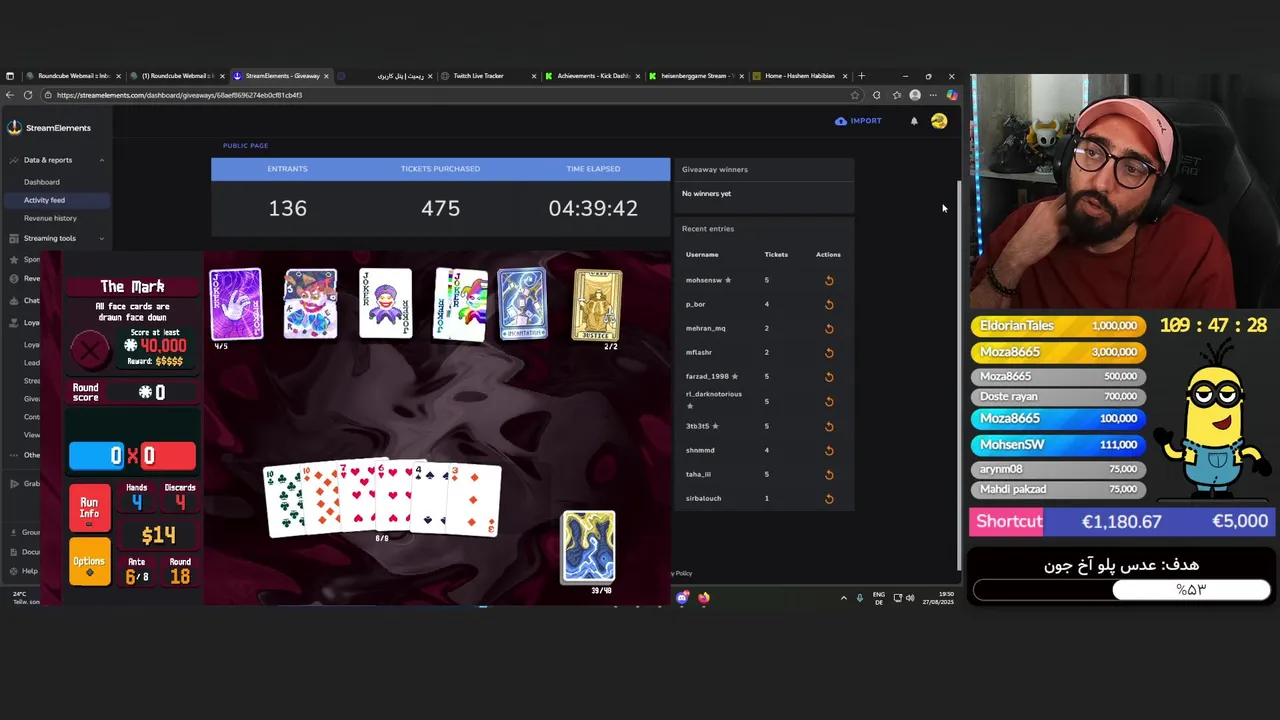Click the deck pile showing 39/48
The width and height of the screenshot is (1280, 720).
[x=588, y=546]
